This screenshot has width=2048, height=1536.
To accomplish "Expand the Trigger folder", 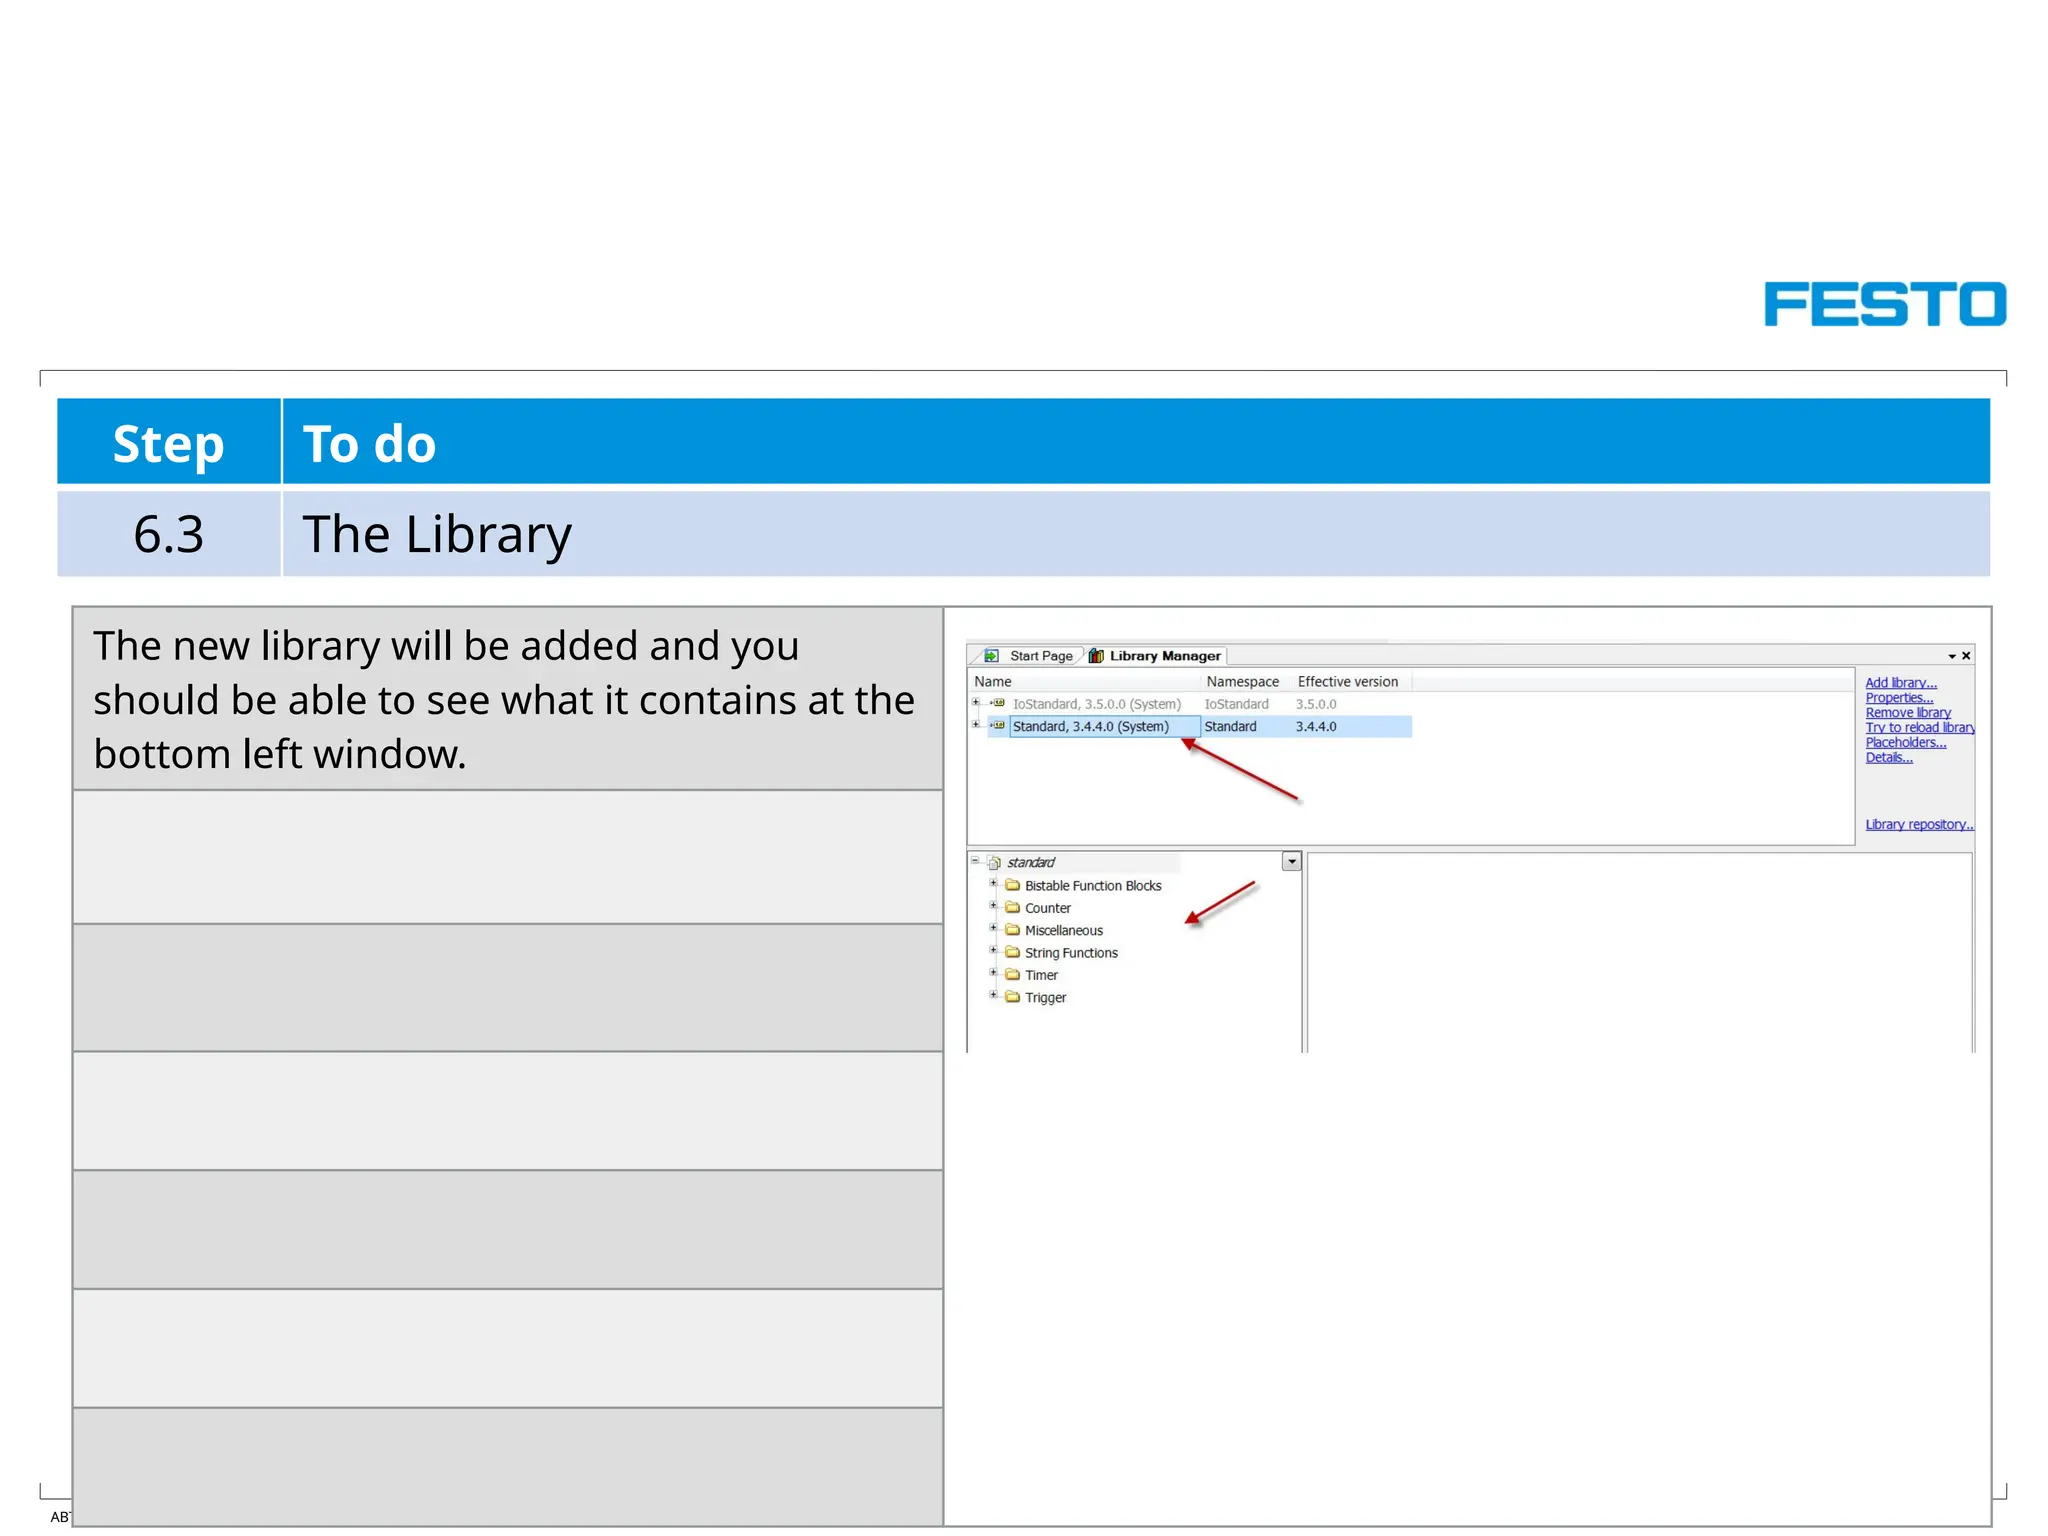I will coord(994,995).
